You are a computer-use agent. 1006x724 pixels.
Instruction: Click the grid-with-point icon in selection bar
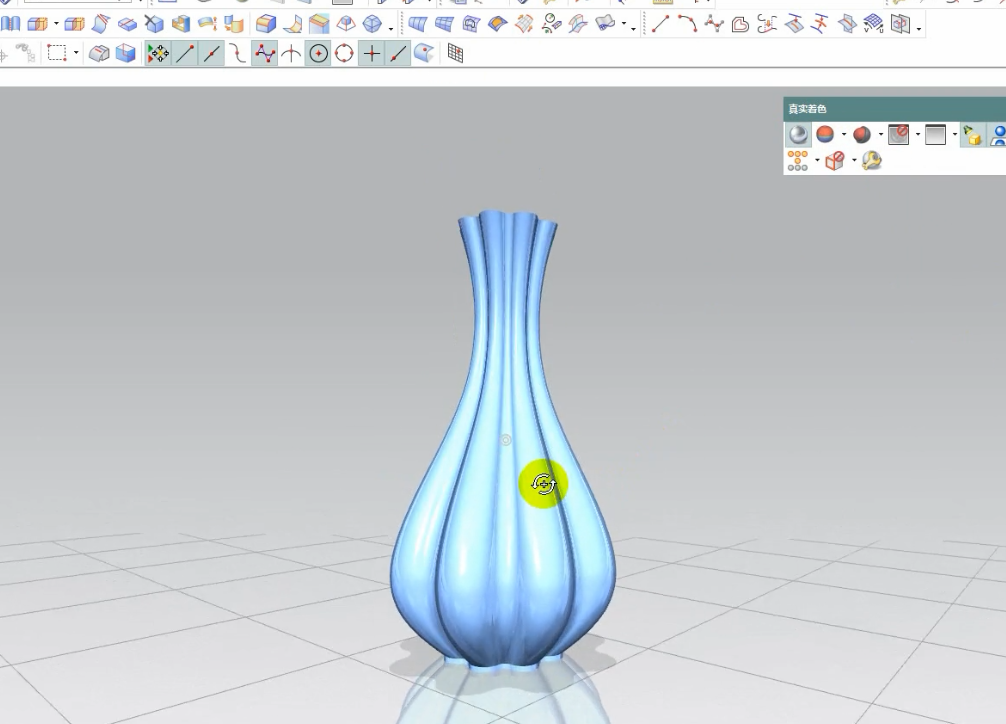pos(456,53)
